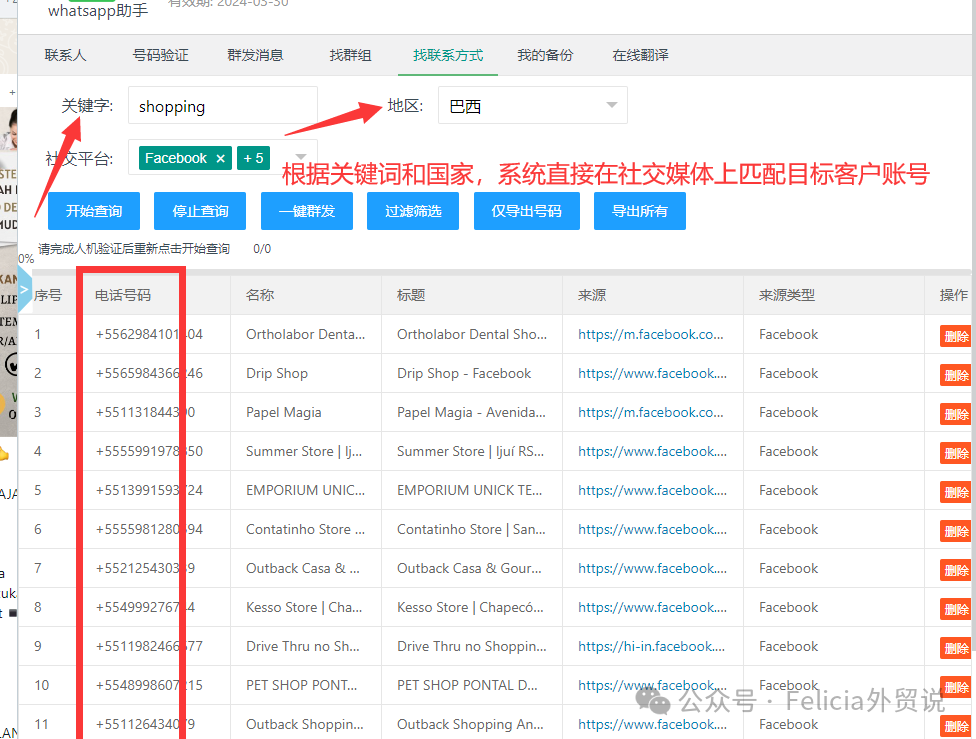Switch to the 在线翻译 tab
This screenshot has height=739, width=976.
(640, 55)
